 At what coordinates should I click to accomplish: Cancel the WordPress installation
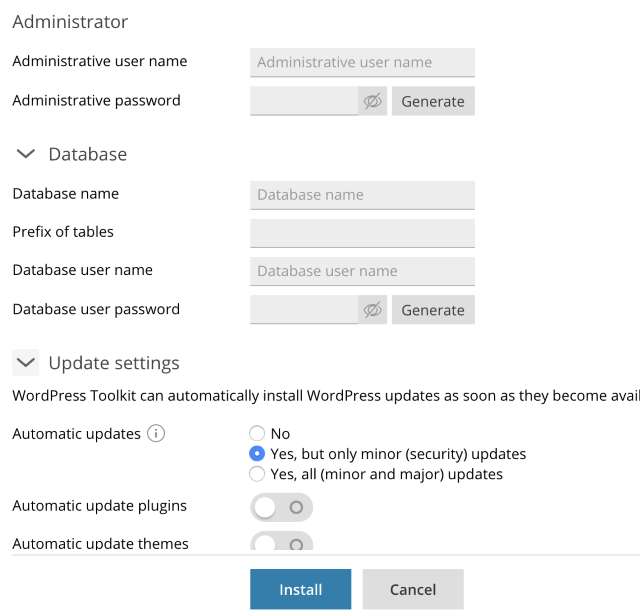(x=413, y=590)
